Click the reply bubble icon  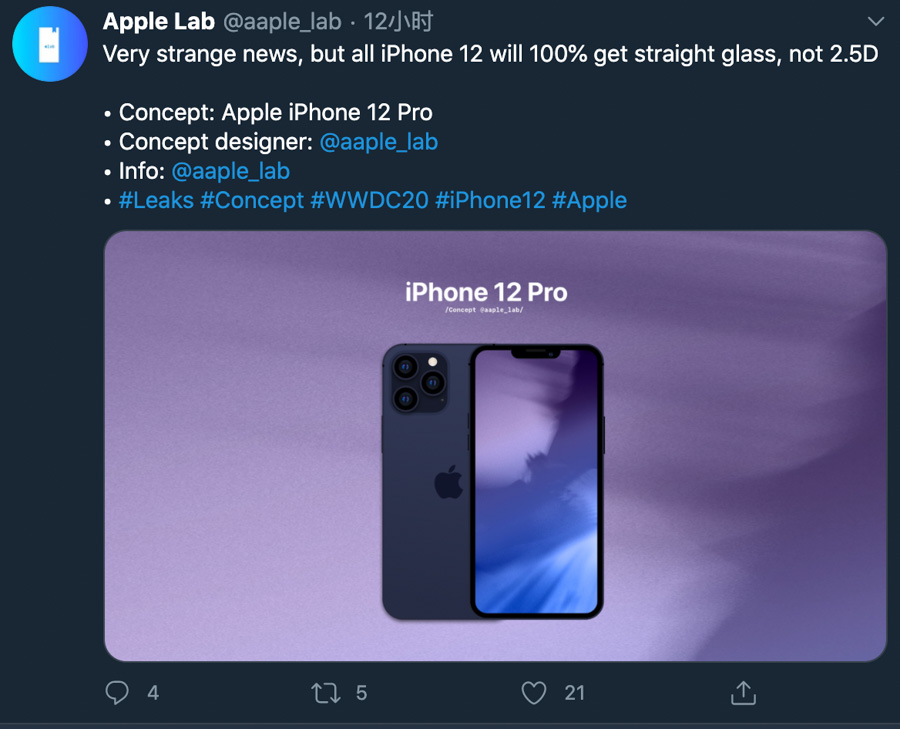coord(117,692)
